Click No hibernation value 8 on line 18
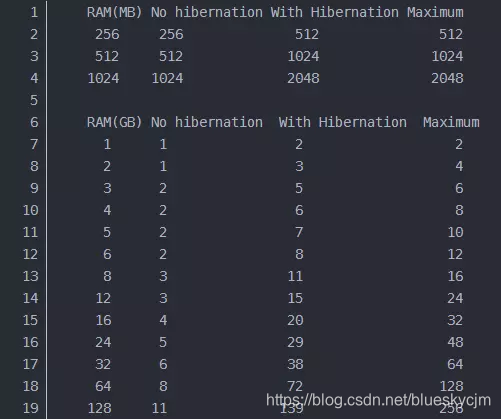Image resolution: width=501 pixels, height=419 pixels. 163,386
